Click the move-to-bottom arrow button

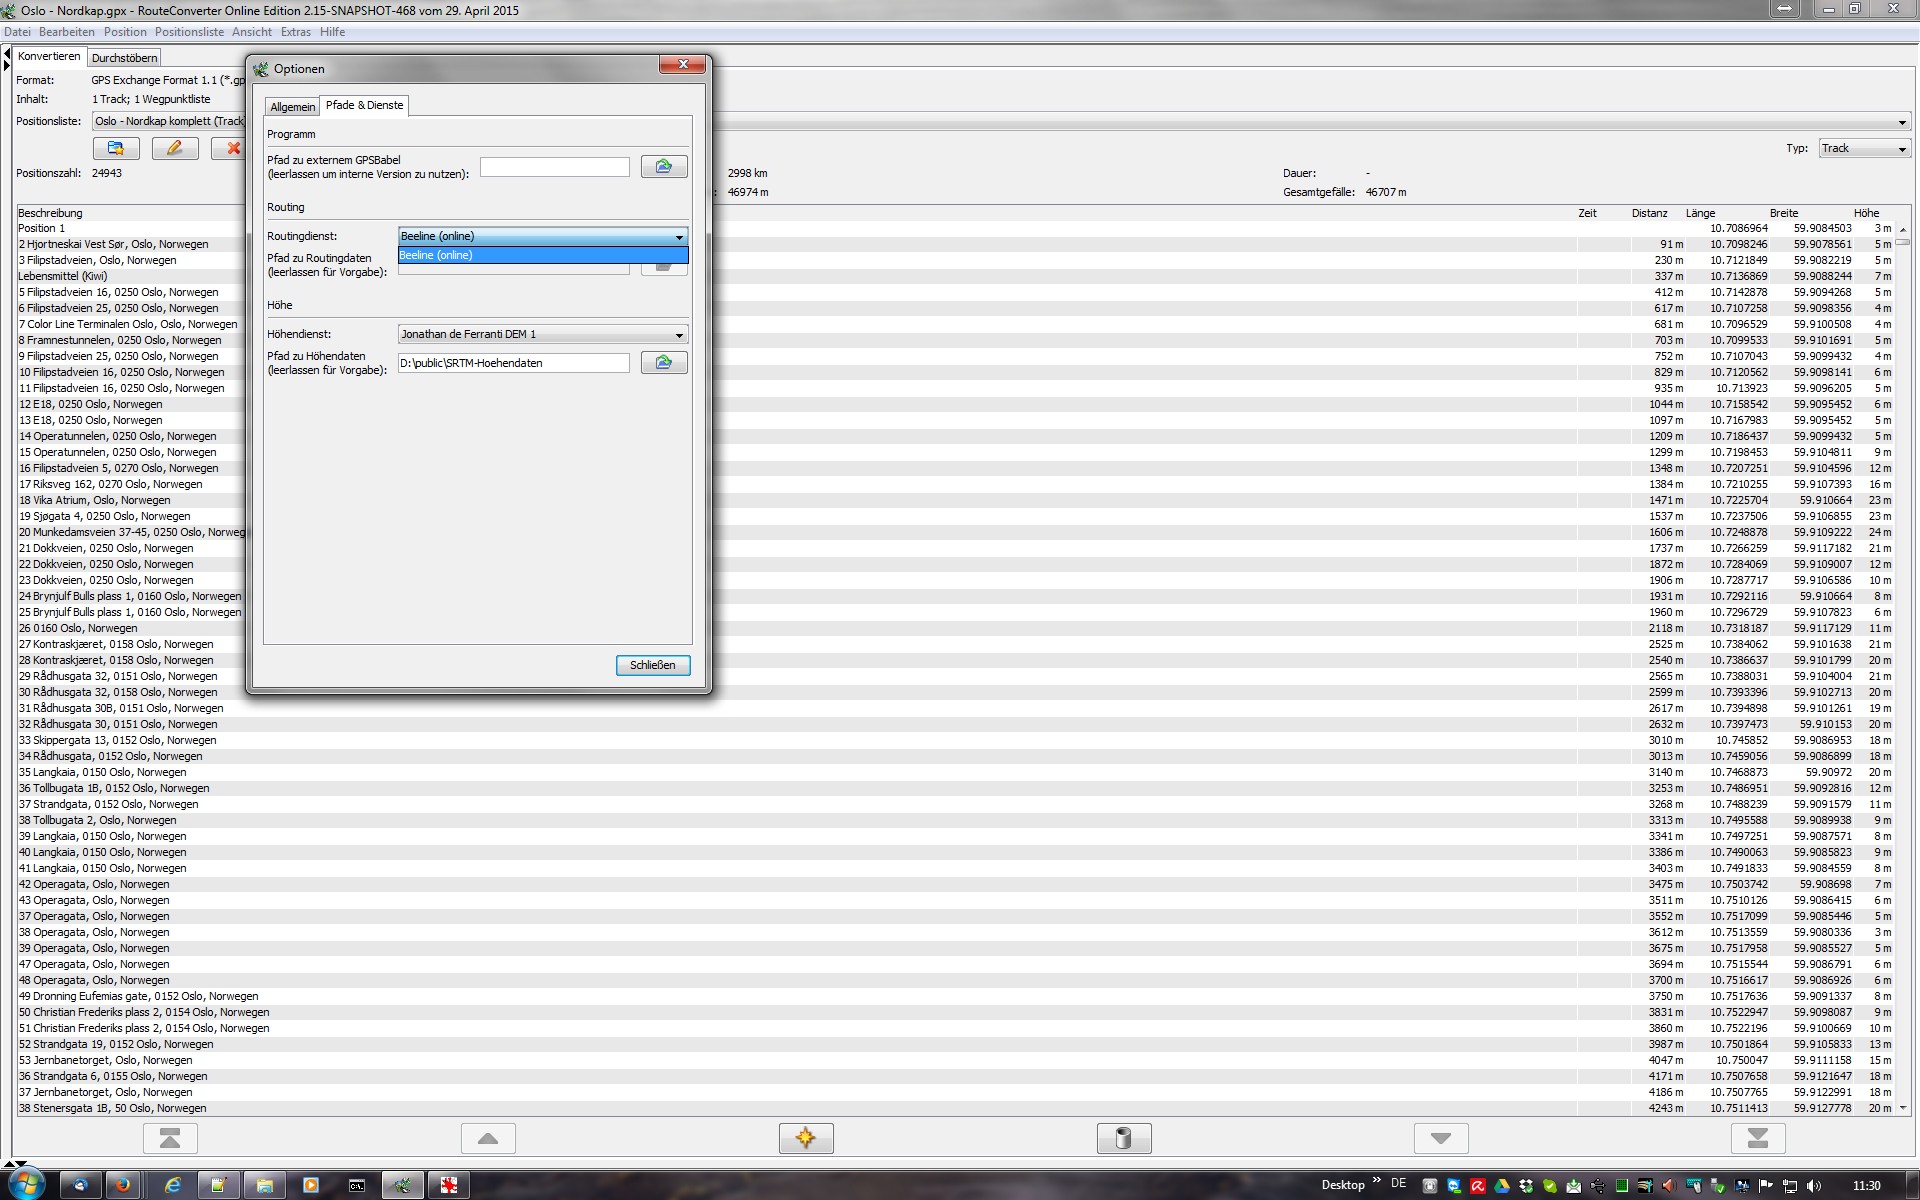pyautogui.click(x=1758, y=1138)
